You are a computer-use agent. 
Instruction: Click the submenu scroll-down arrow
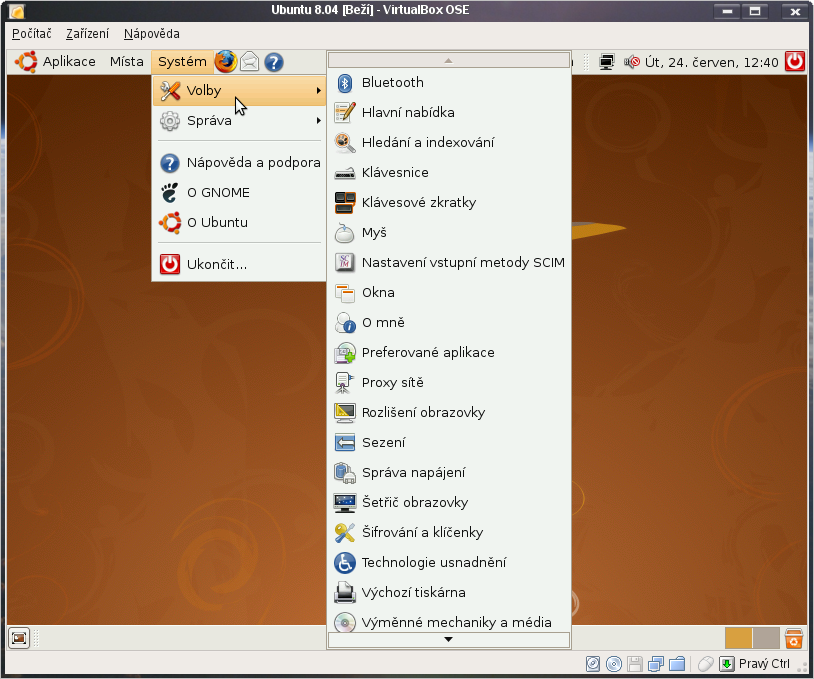(449, 640)
